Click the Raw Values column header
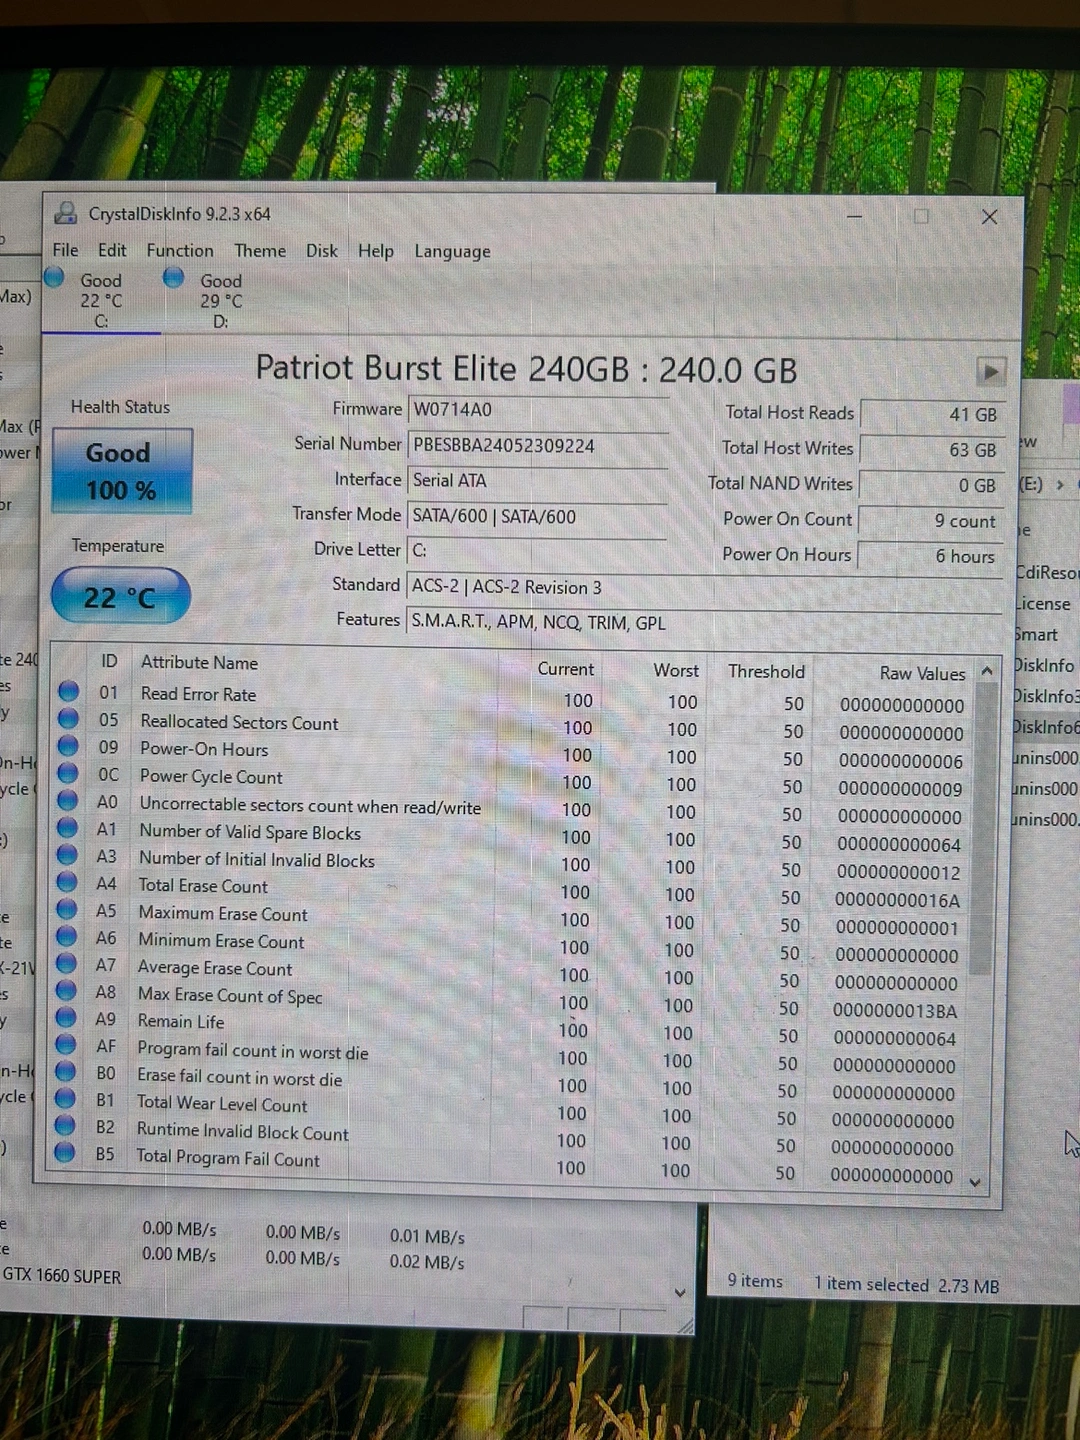The height and width of the screenshot is (1440, 1080). point(922,673)
